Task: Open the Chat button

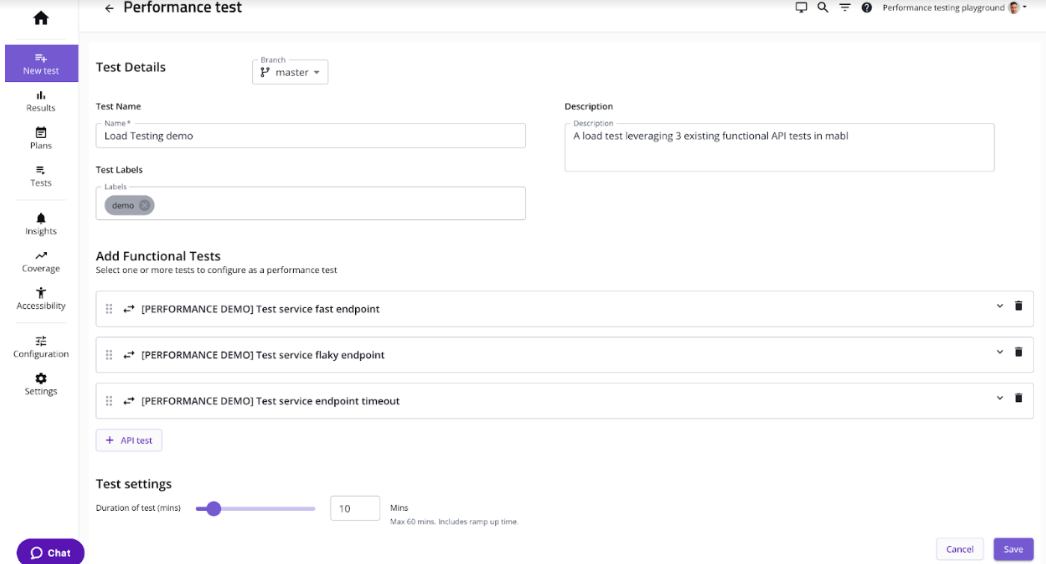Action: (x=51, y=552)
